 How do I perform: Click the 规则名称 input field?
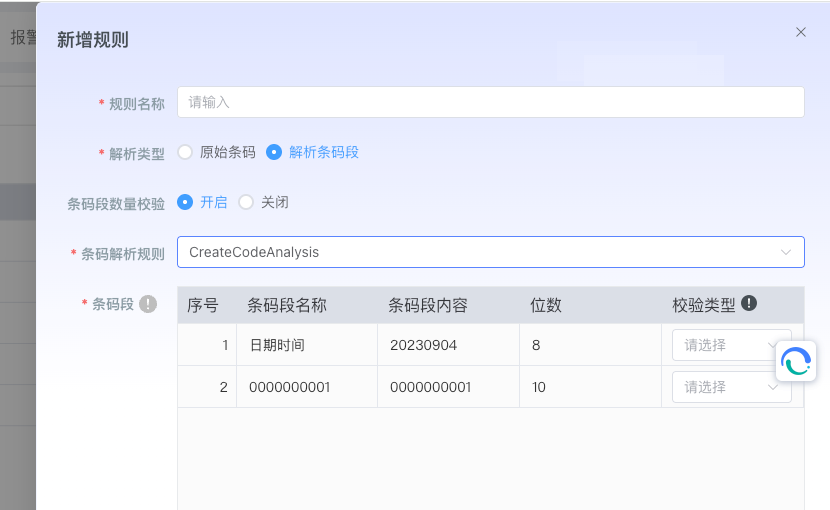coord(490,102)
